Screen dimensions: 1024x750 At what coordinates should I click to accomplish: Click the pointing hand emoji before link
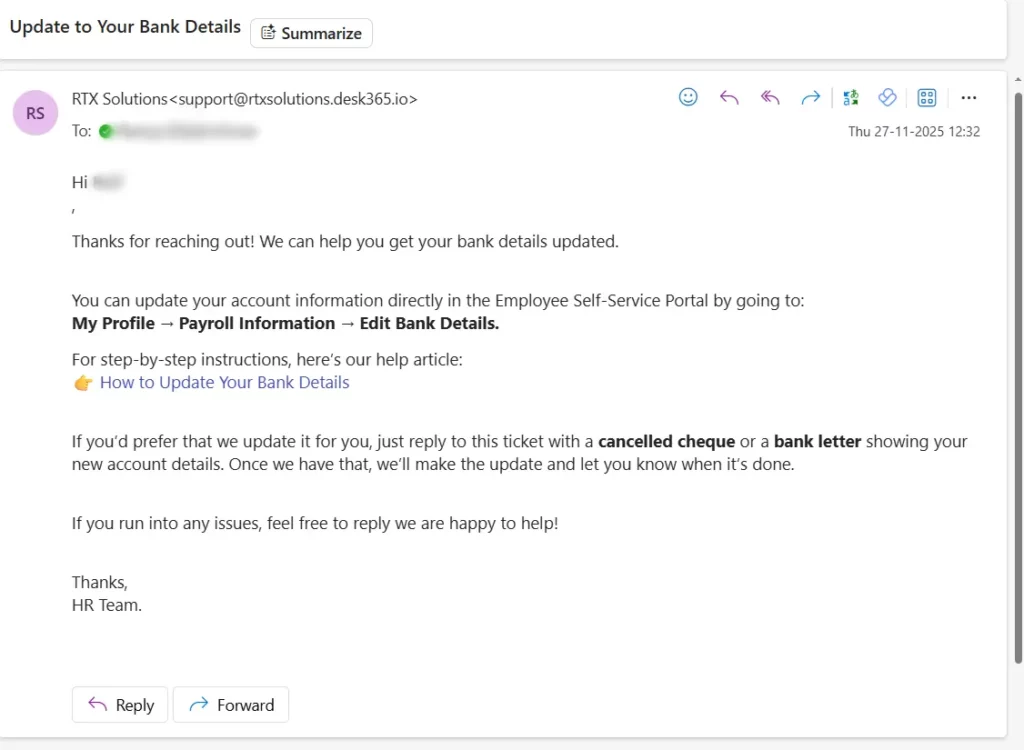click(x=83, y=383)
